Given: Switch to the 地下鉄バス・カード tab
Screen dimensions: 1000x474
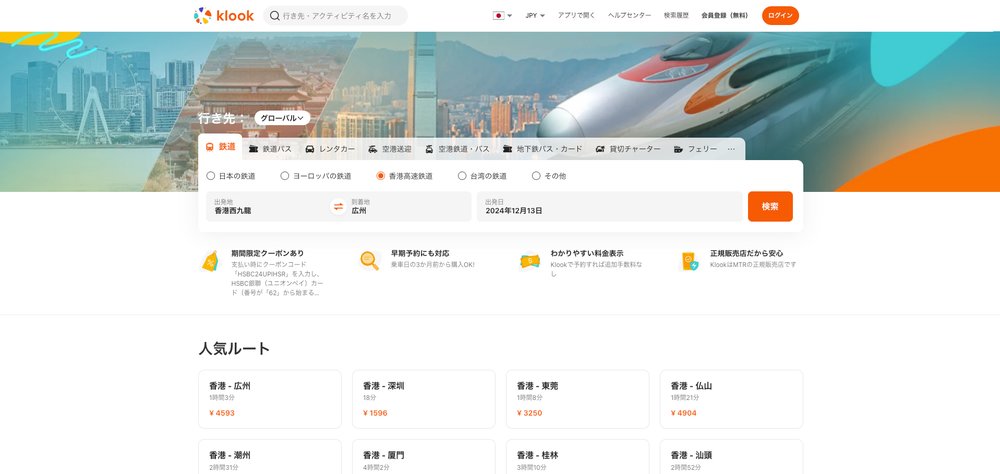Looking at the screenshot, I should click(542, 149).
